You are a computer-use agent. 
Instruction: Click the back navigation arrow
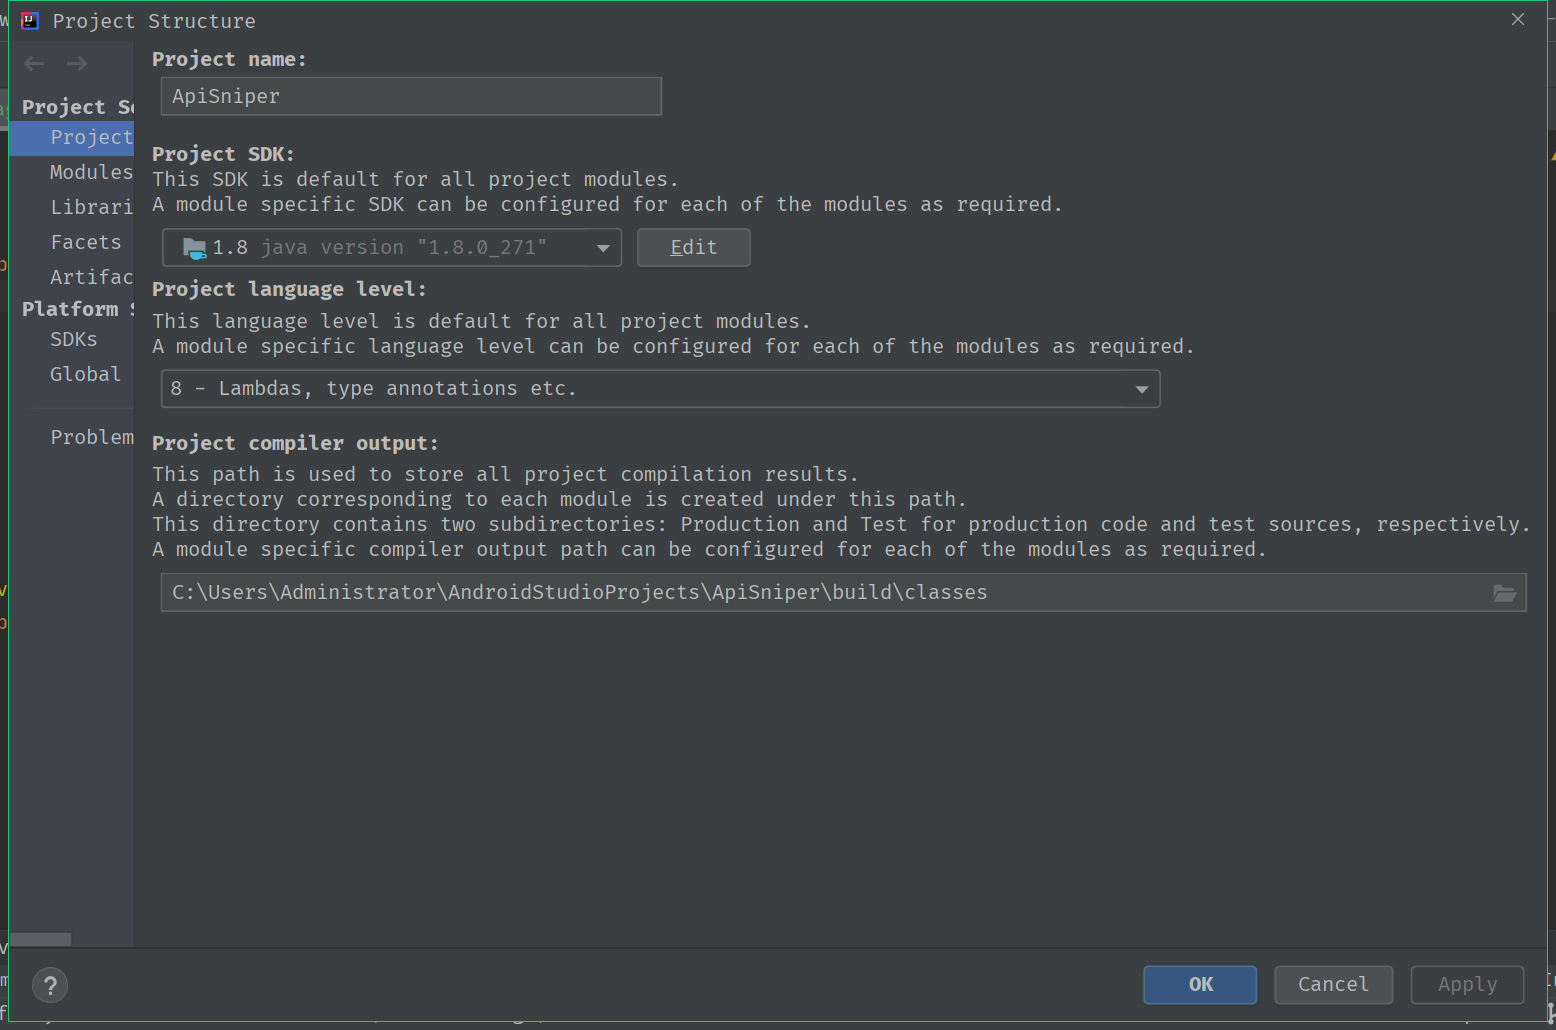pyautogui.click(x=34, y=63)
